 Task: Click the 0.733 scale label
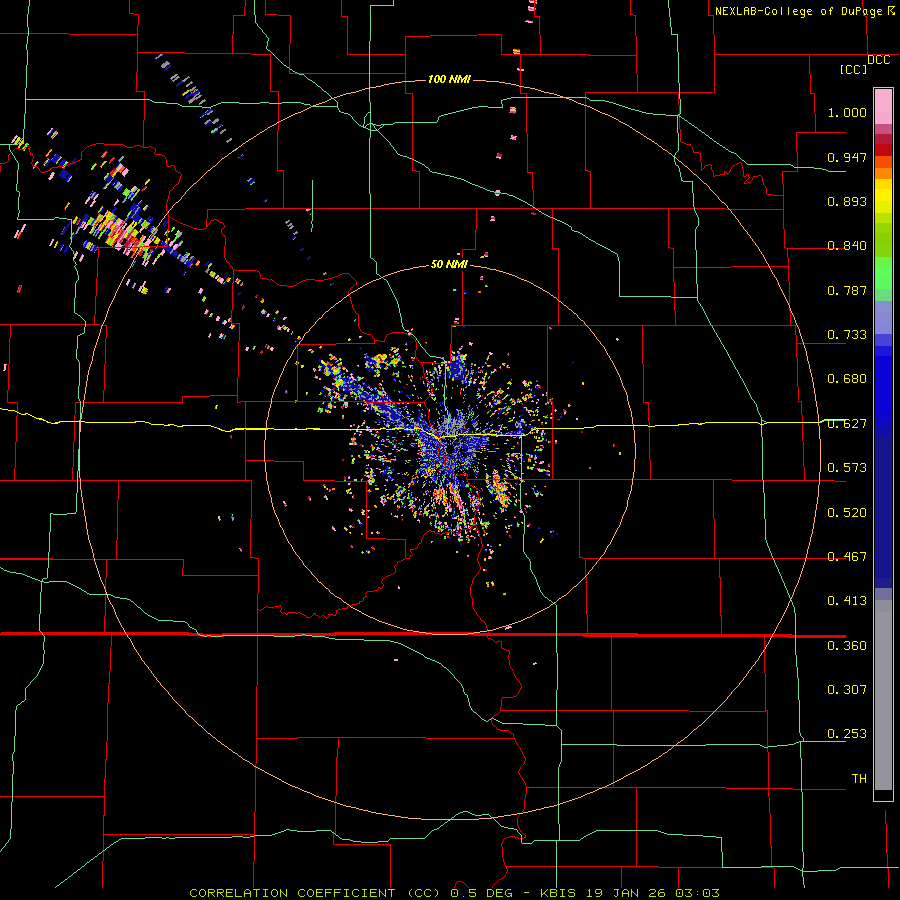[847, 335]
